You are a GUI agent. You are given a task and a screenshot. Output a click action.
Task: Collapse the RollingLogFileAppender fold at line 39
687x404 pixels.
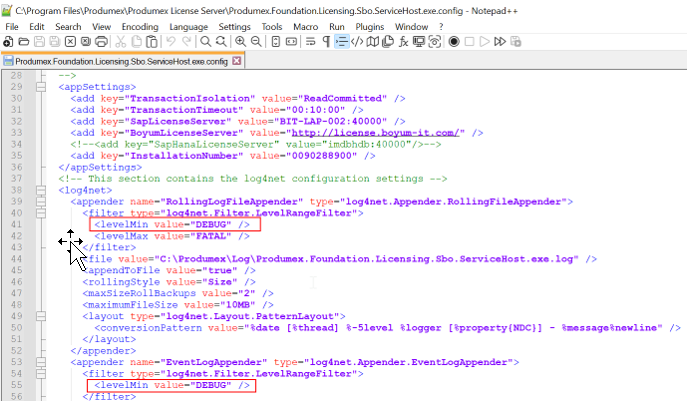click(x=41, y=202)
